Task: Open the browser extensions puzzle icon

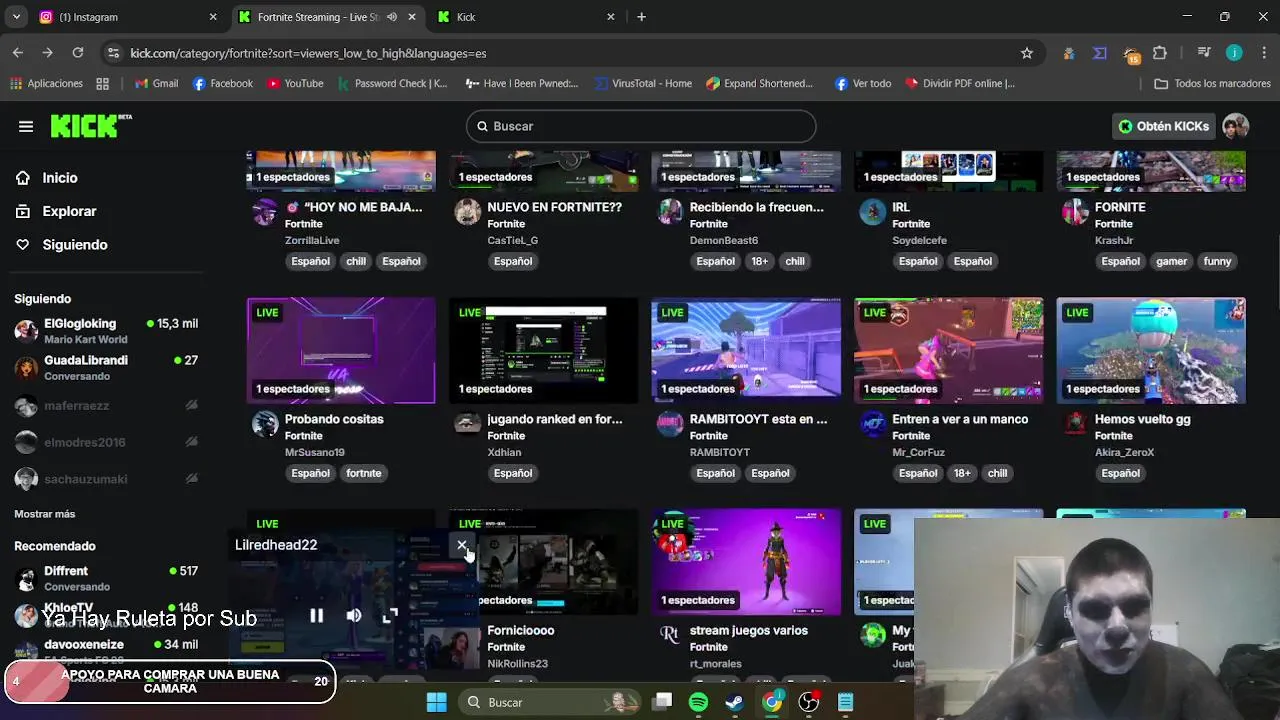Action: click(1160, 53)
